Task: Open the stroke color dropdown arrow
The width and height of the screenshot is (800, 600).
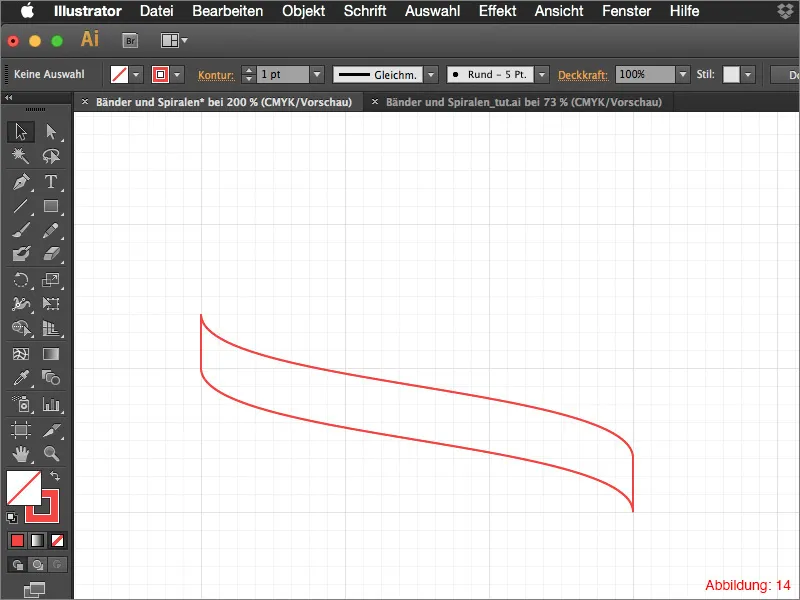Action: pyautogui.click(x=177, y=74)
